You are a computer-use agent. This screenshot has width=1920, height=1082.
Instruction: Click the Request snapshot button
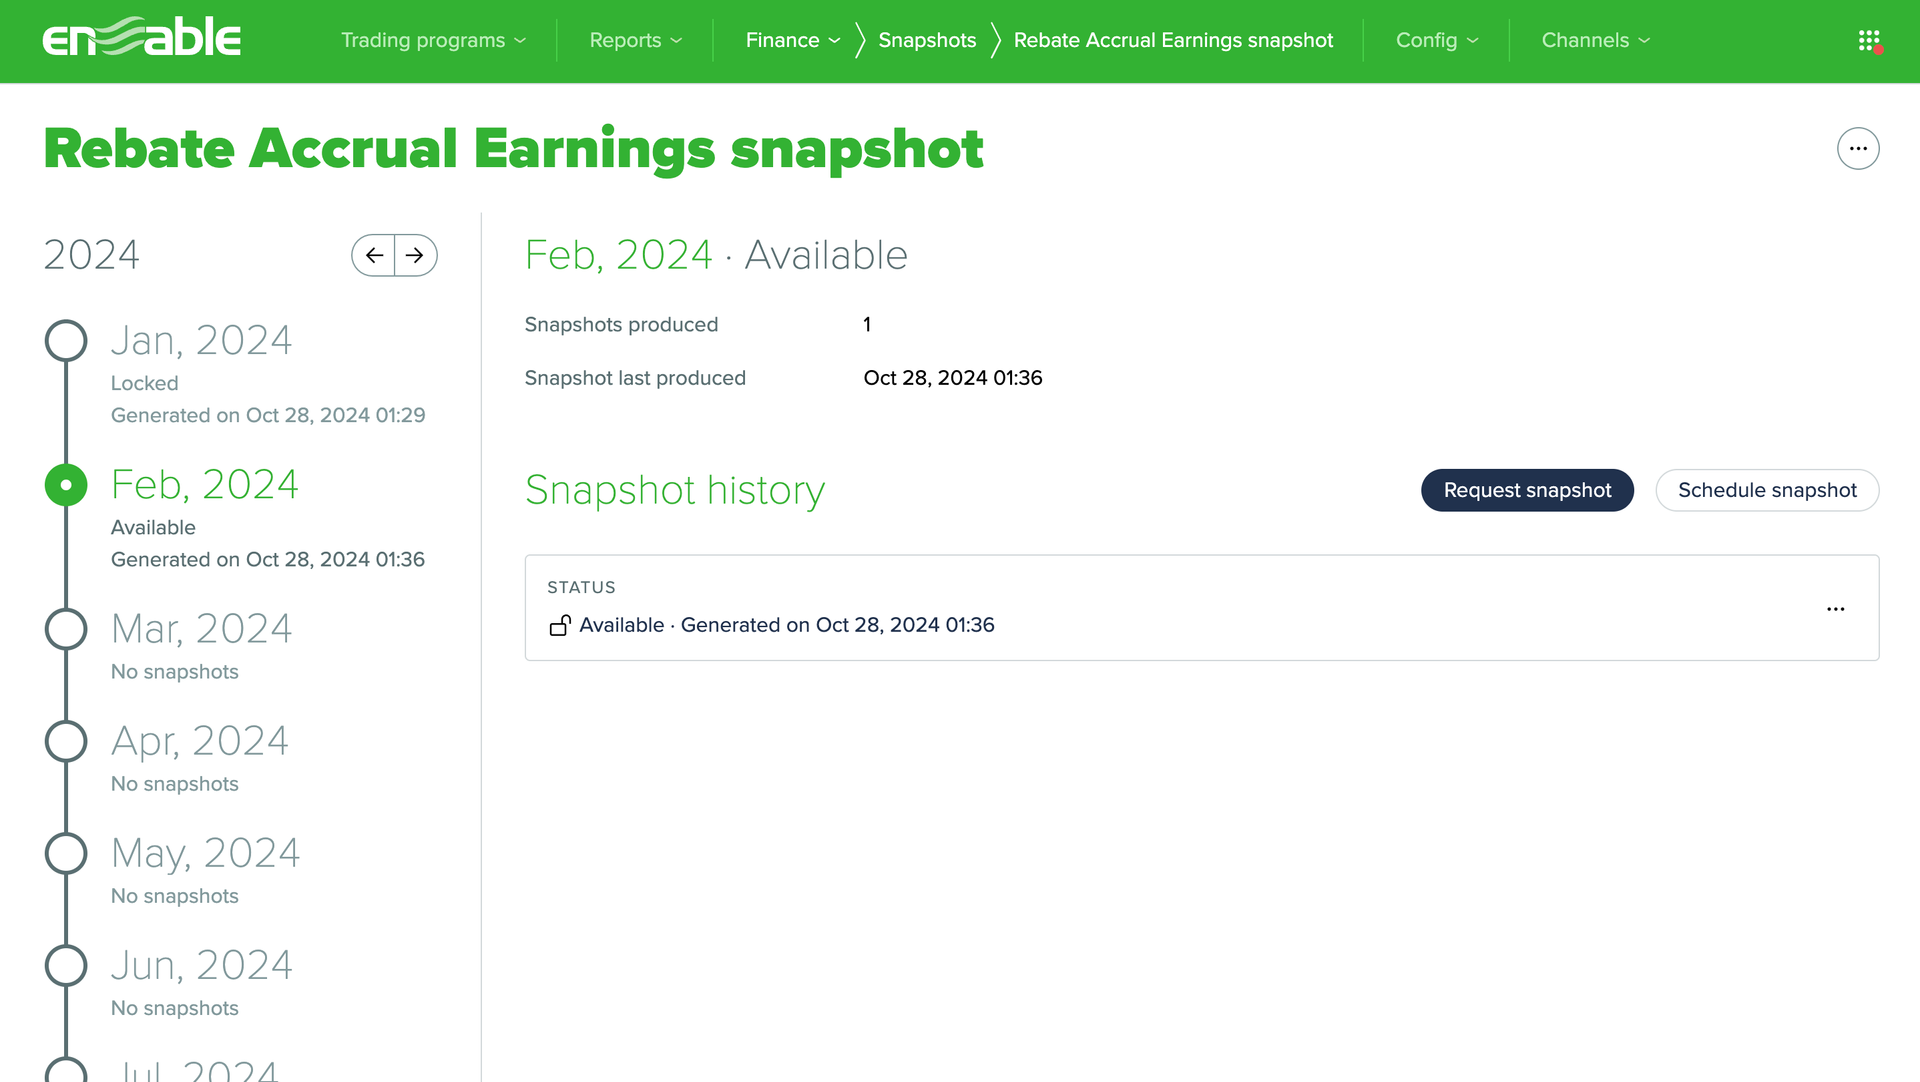1527,490
